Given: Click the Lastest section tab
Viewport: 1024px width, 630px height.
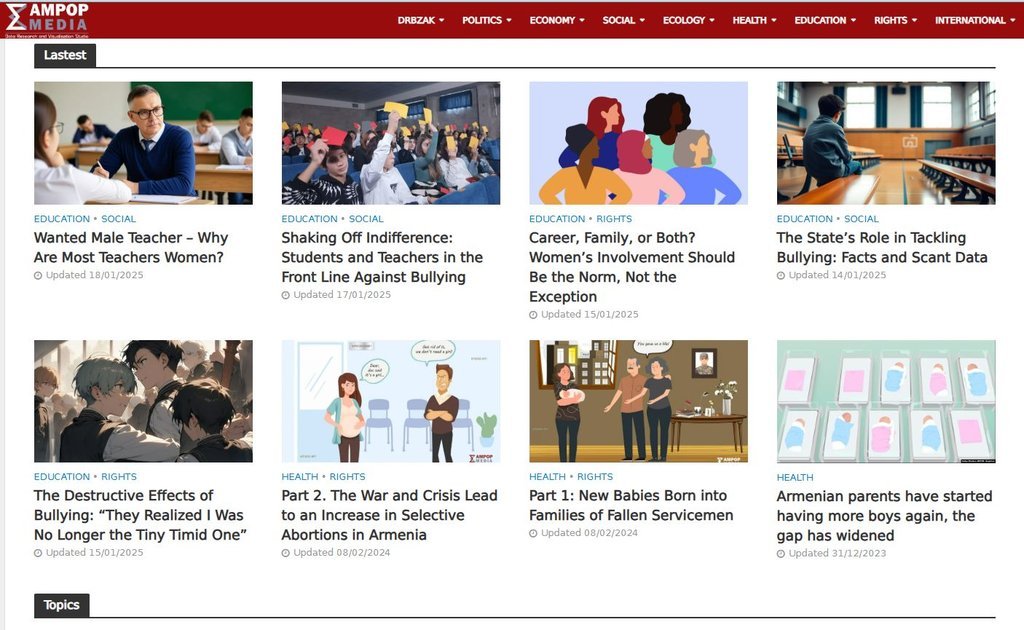Looking at the screenshot, I should pyautogui.click(x=65, y=55).
